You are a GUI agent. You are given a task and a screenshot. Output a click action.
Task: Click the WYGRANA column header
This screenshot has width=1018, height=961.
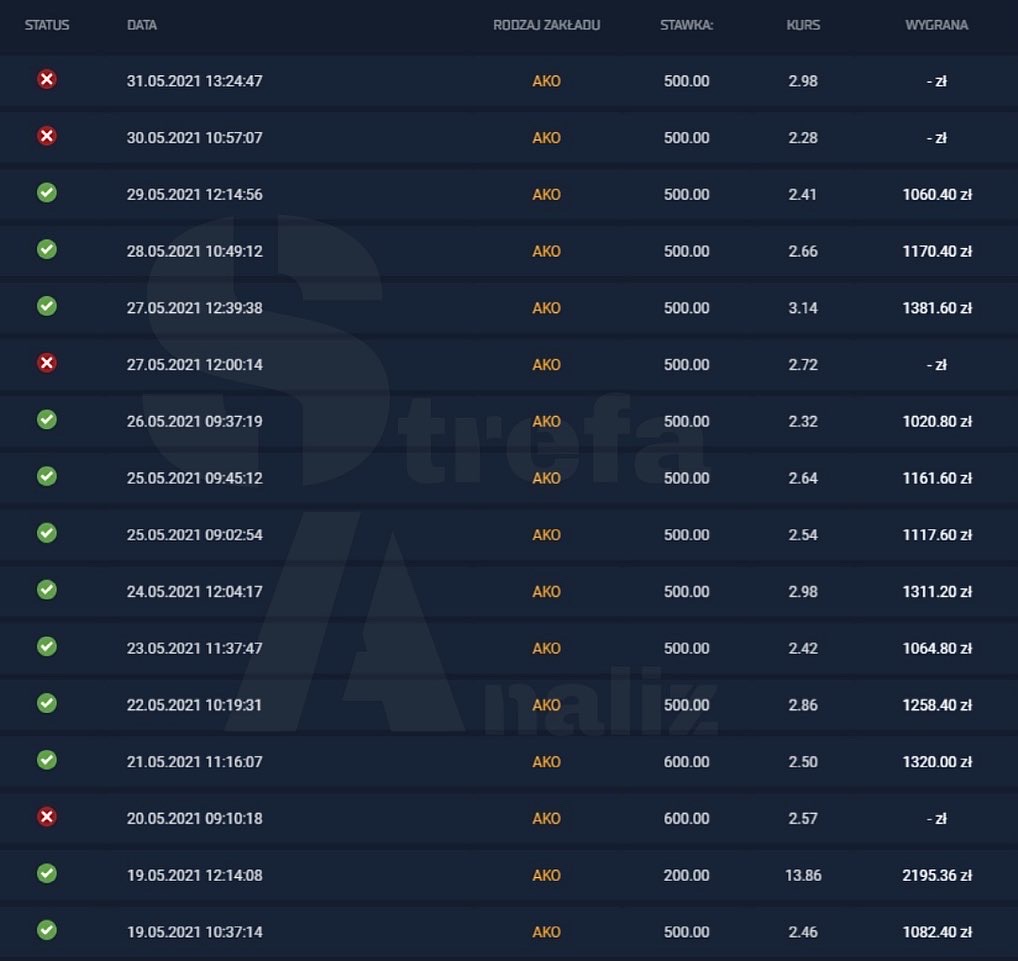[937, 25]
